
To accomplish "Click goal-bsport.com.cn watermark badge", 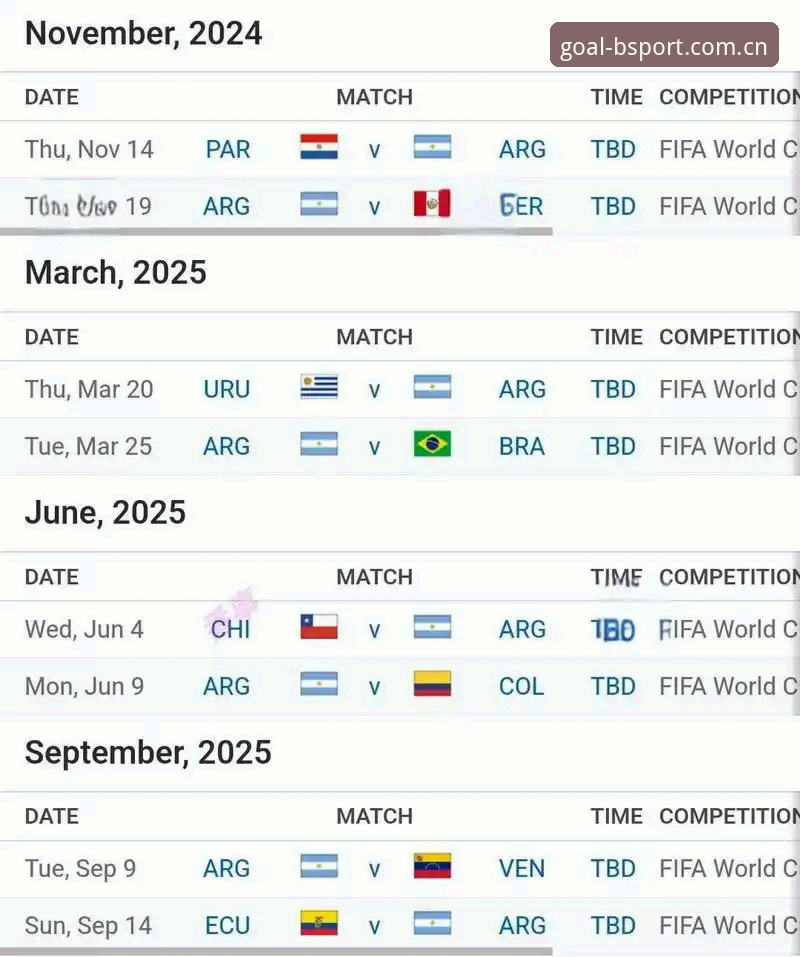I will (x=664, y=45).
